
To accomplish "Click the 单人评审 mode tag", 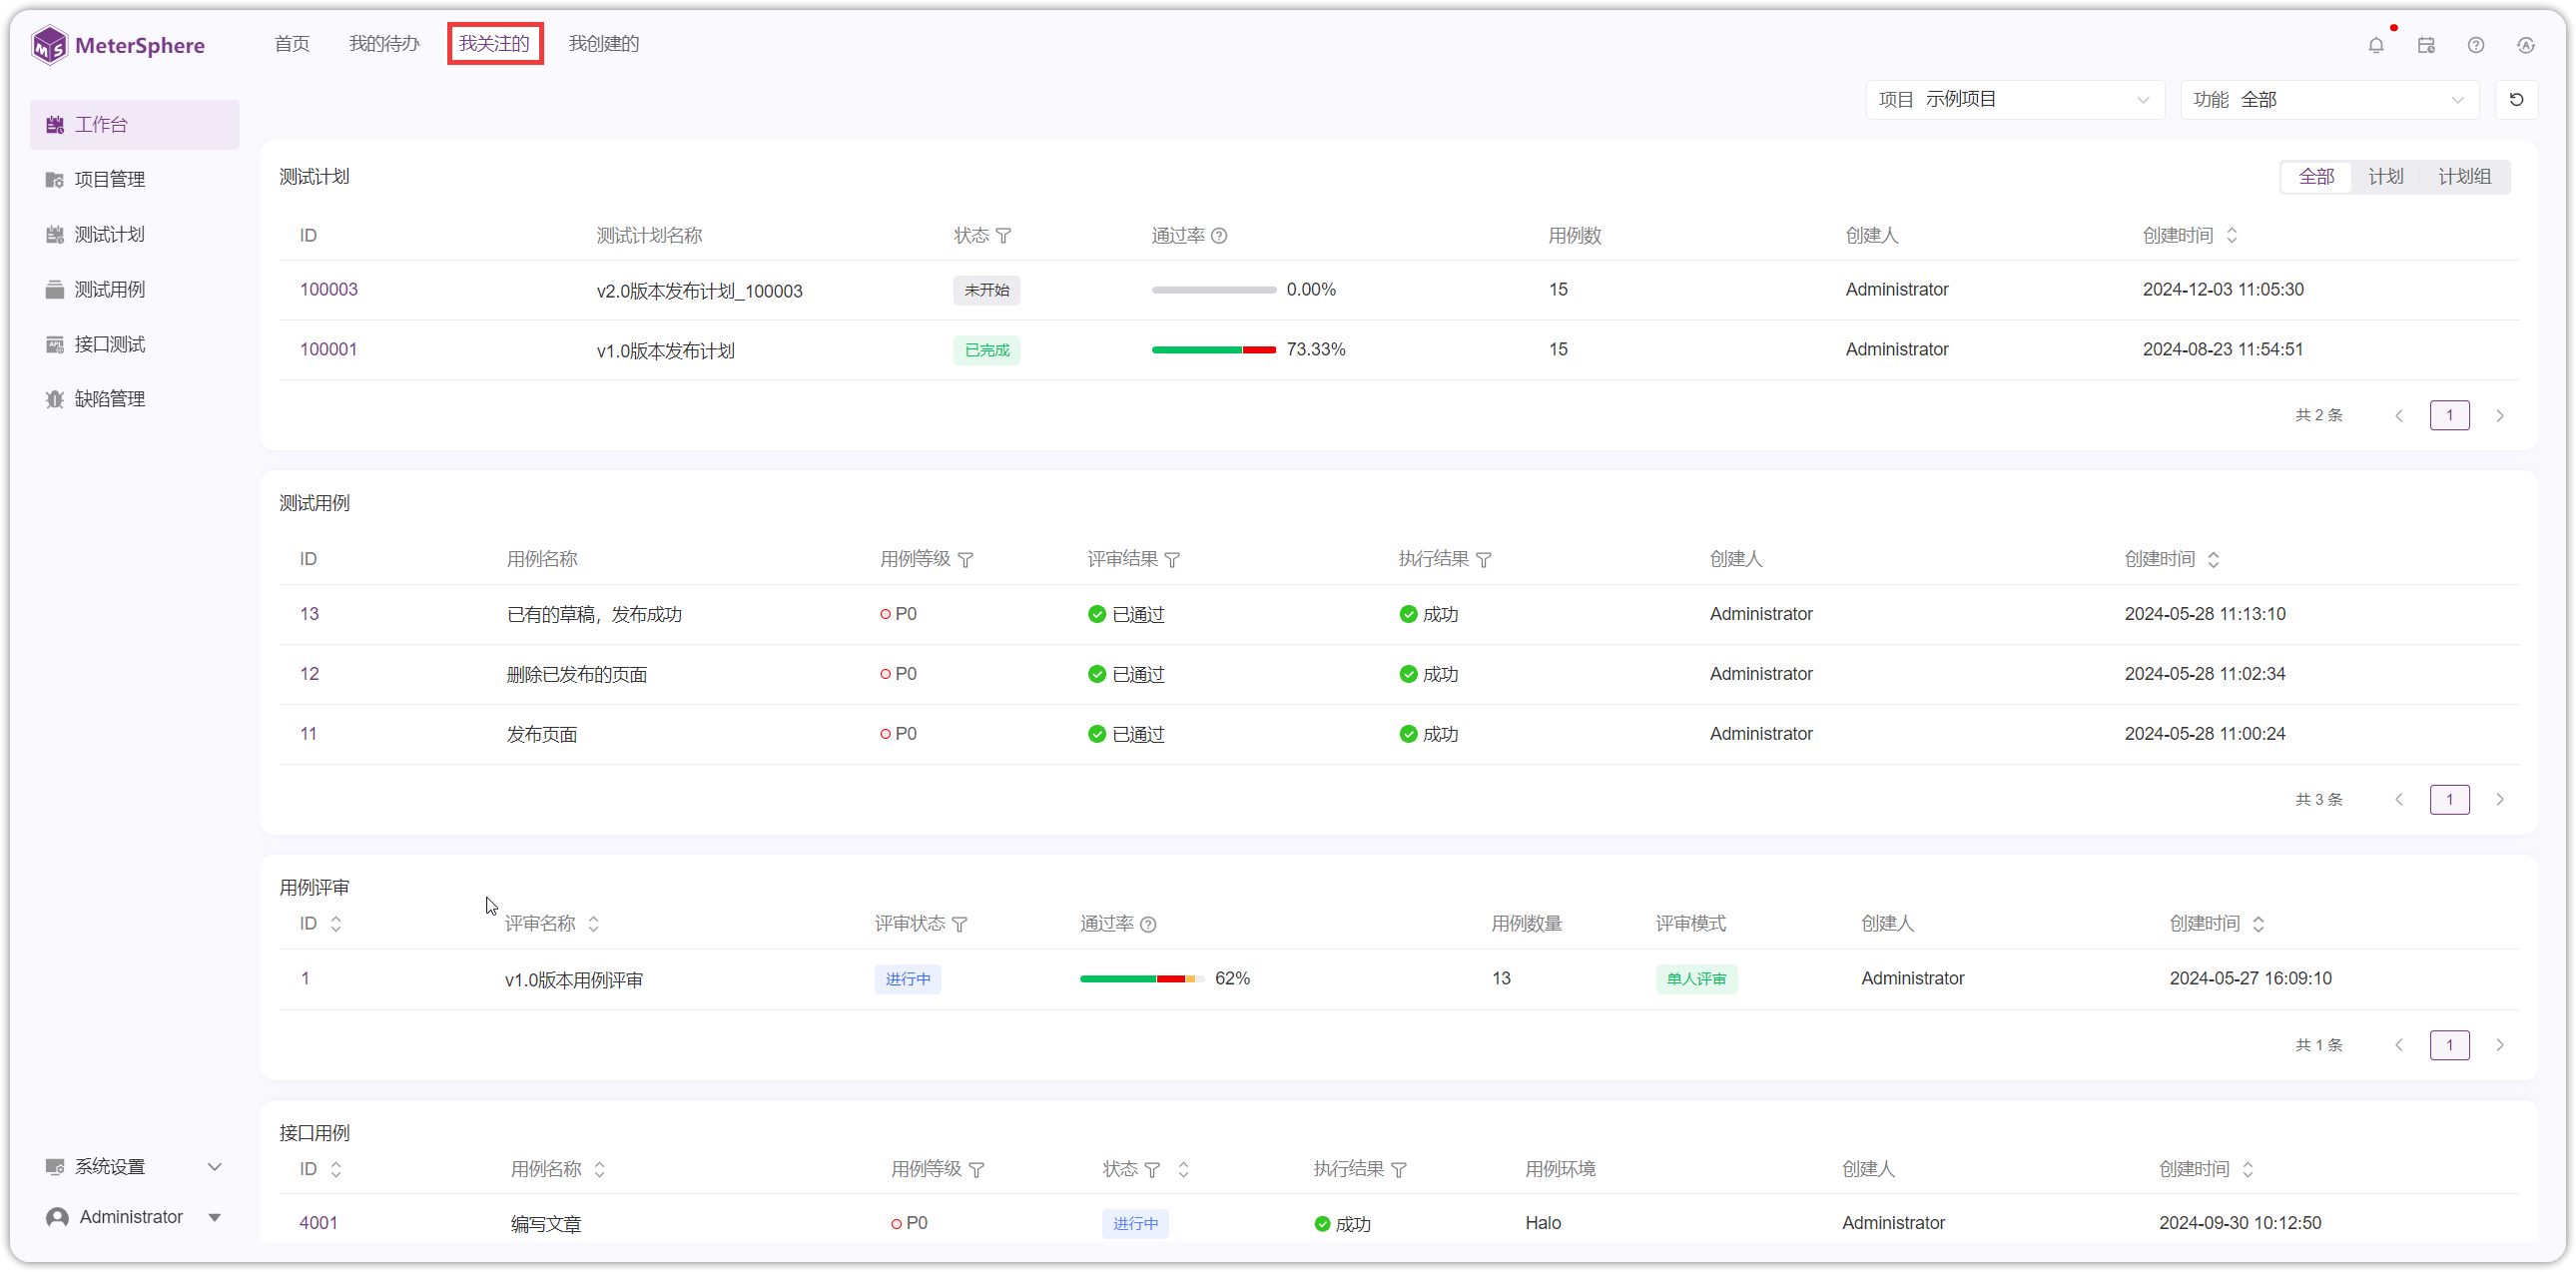I will pyautogui.click(x=1696, y=979).
